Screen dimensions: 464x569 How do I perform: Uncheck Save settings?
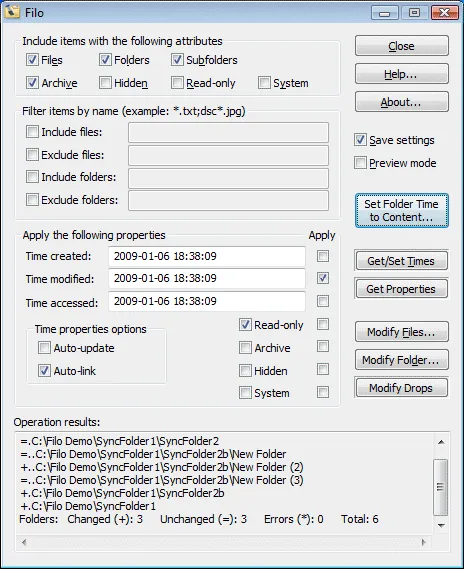(360, 140)
